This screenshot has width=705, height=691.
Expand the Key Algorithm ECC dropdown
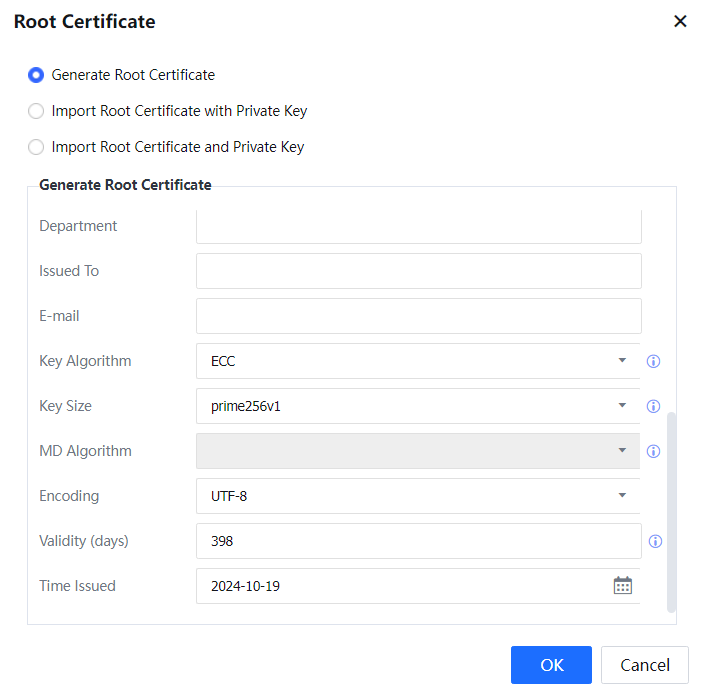(418, 361)
